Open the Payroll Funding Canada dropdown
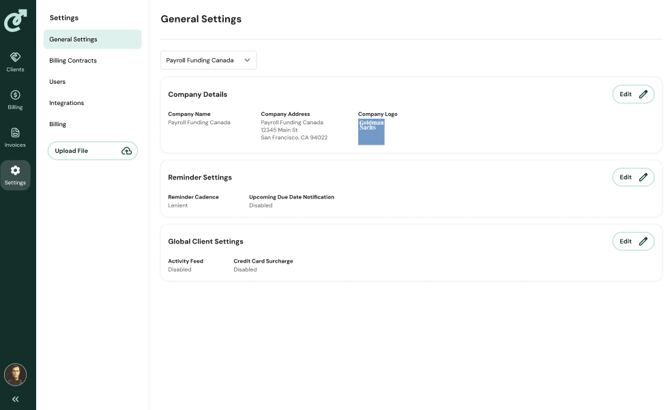The height and width of the screenshot is (410, 670). tap(208, 60)
